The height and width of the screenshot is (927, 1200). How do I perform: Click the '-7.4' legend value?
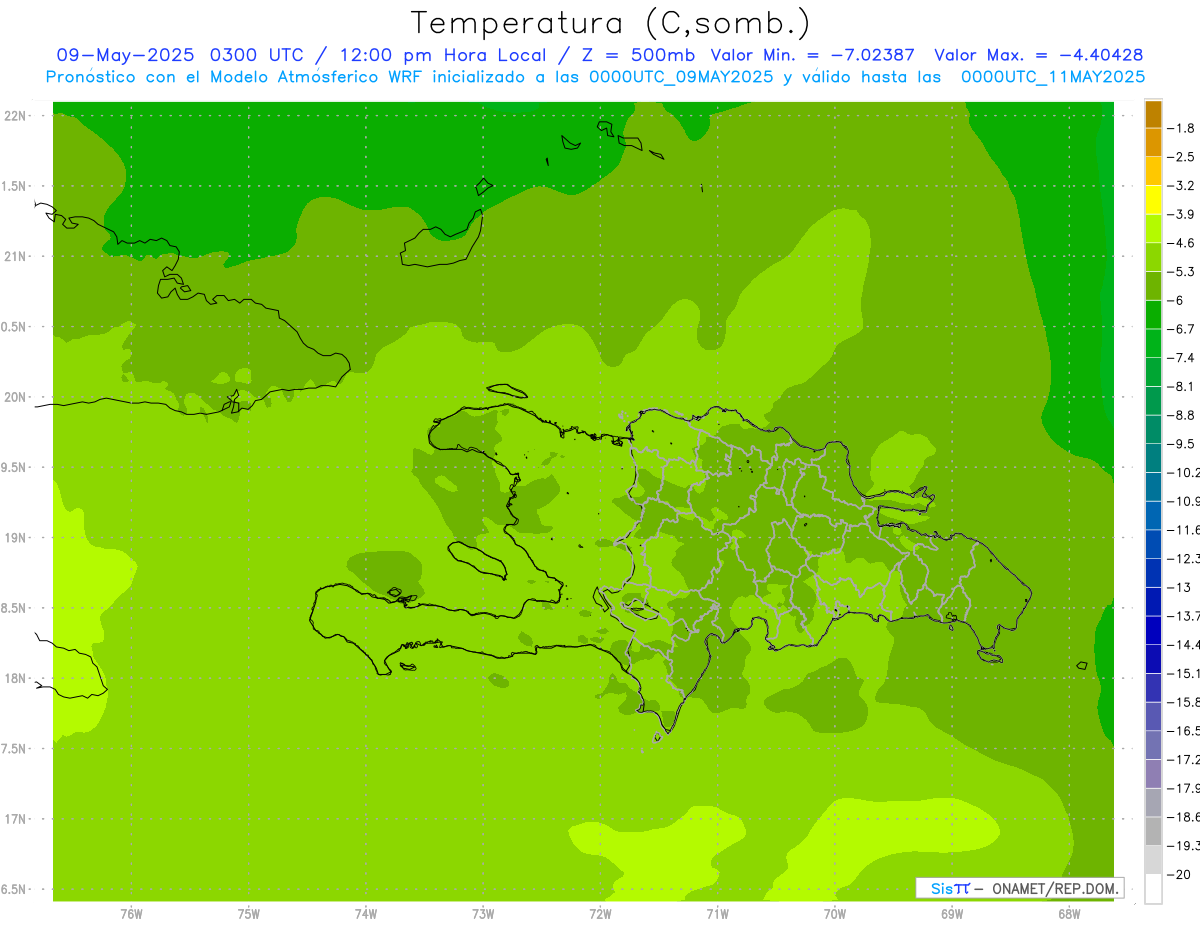[x=1181, y=358]
